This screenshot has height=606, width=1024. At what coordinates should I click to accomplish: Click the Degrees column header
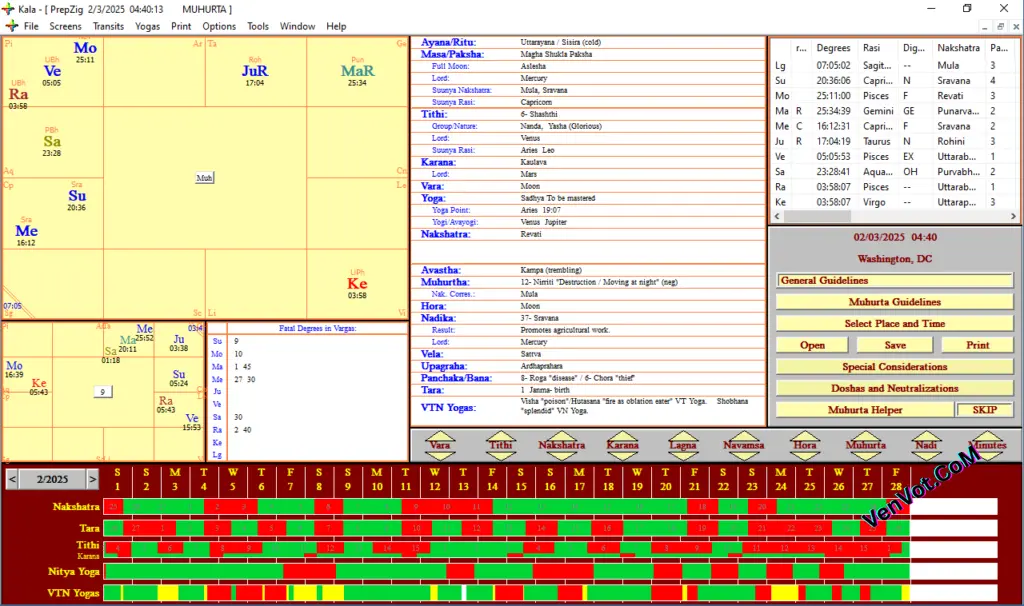(833, 48)
